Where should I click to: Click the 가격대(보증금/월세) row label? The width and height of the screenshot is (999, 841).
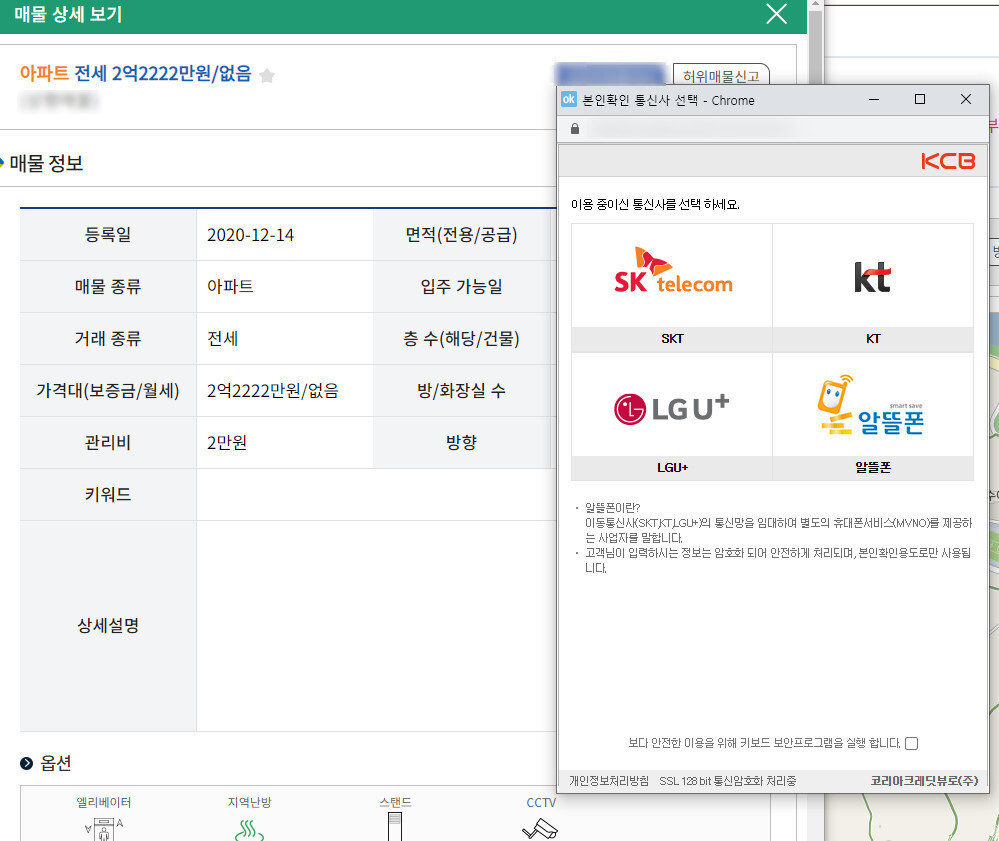click(108, 391)
